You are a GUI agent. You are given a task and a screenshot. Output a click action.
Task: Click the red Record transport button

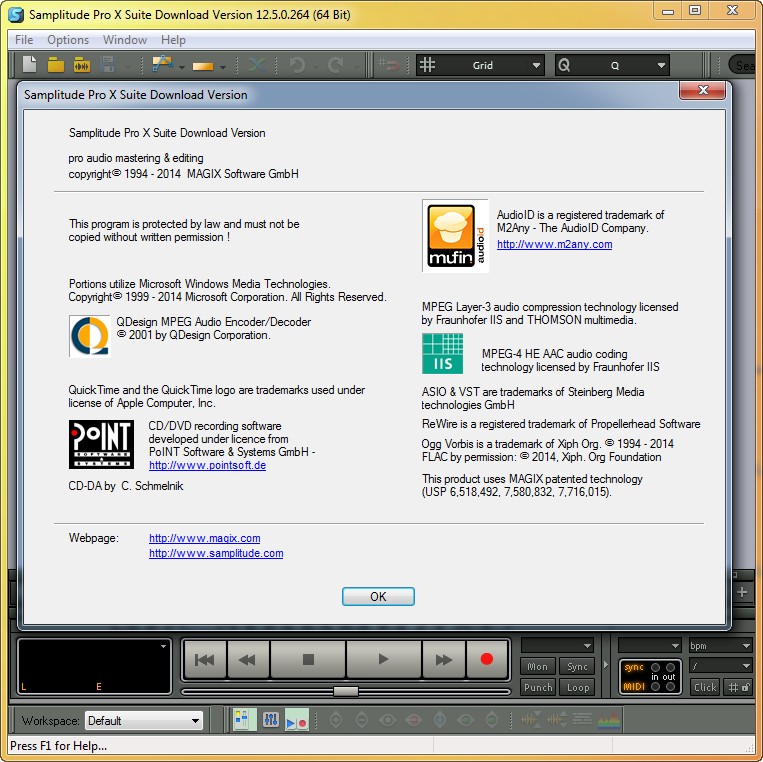tap(487, 659)
